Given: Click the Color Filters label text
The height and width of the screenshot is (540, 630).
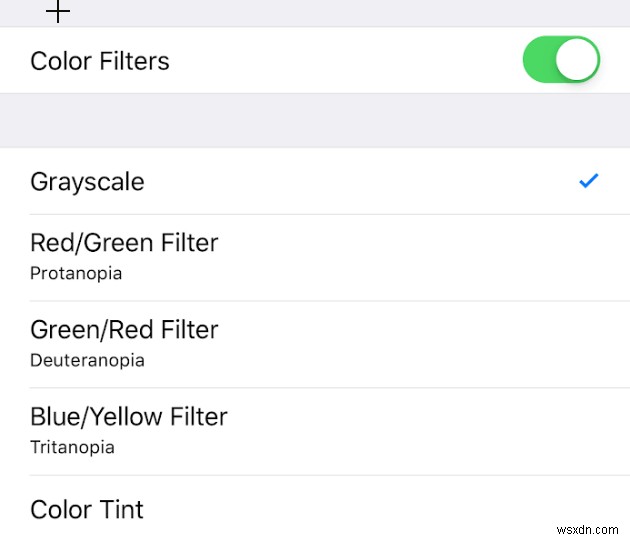Looking at the screenshot, I should point(100,61).
